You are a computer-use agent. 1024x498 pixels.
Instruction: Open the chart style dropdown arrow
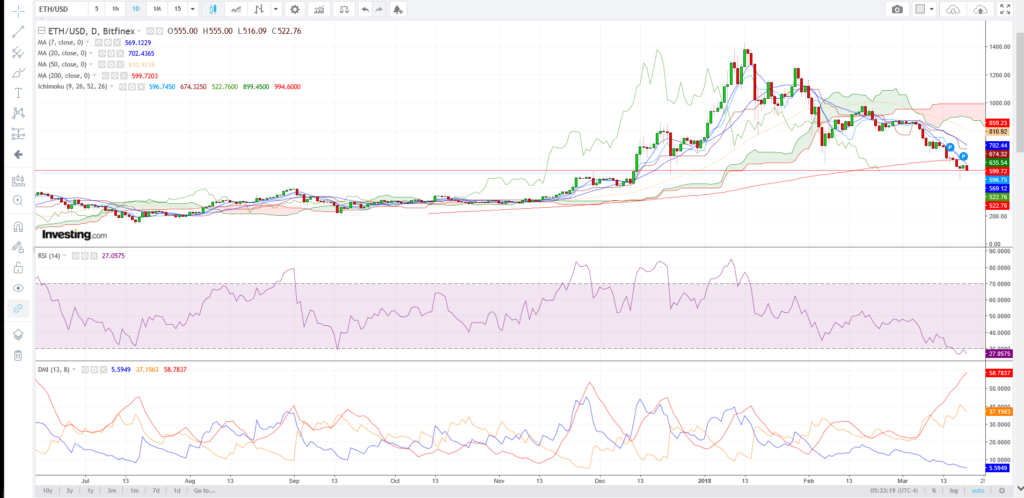point(275,9)
